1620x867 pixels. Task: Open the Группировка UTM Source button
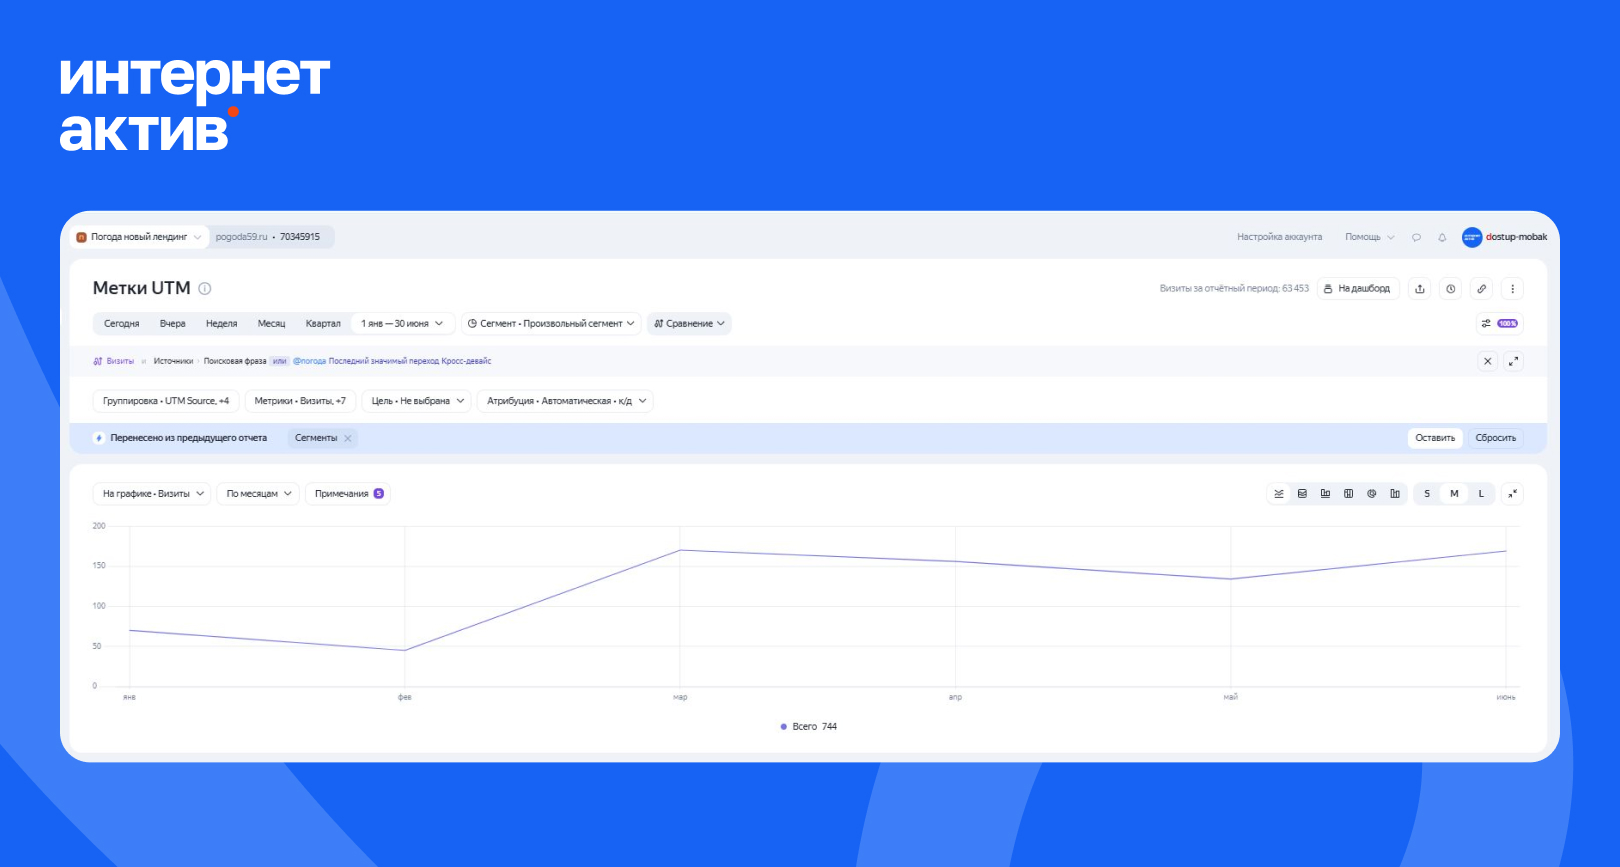(x=166, y=401)
